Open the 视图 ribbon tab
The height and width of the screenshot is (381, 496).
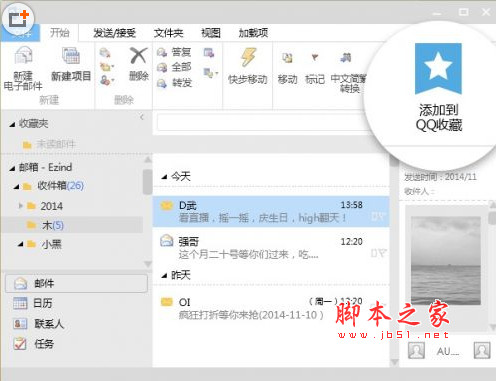[211, 33]
